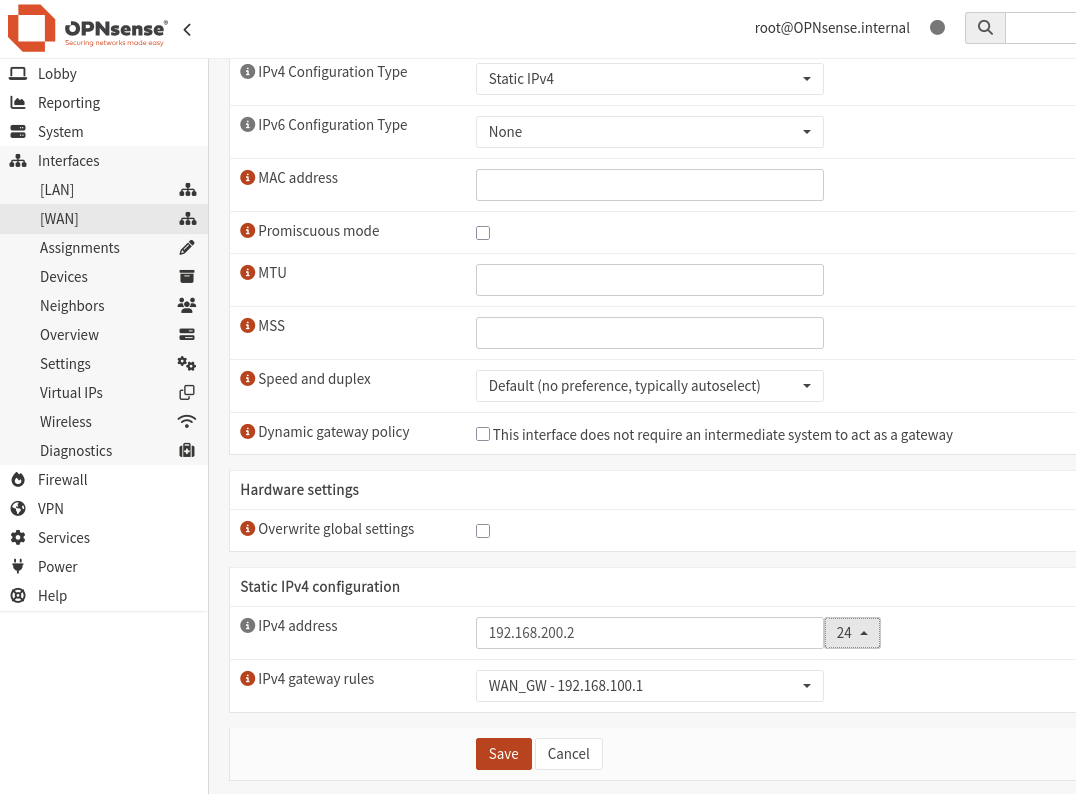Go to the Lobby menu
The height and width of the screenshot is (794, 1076).
coord(57,73)
